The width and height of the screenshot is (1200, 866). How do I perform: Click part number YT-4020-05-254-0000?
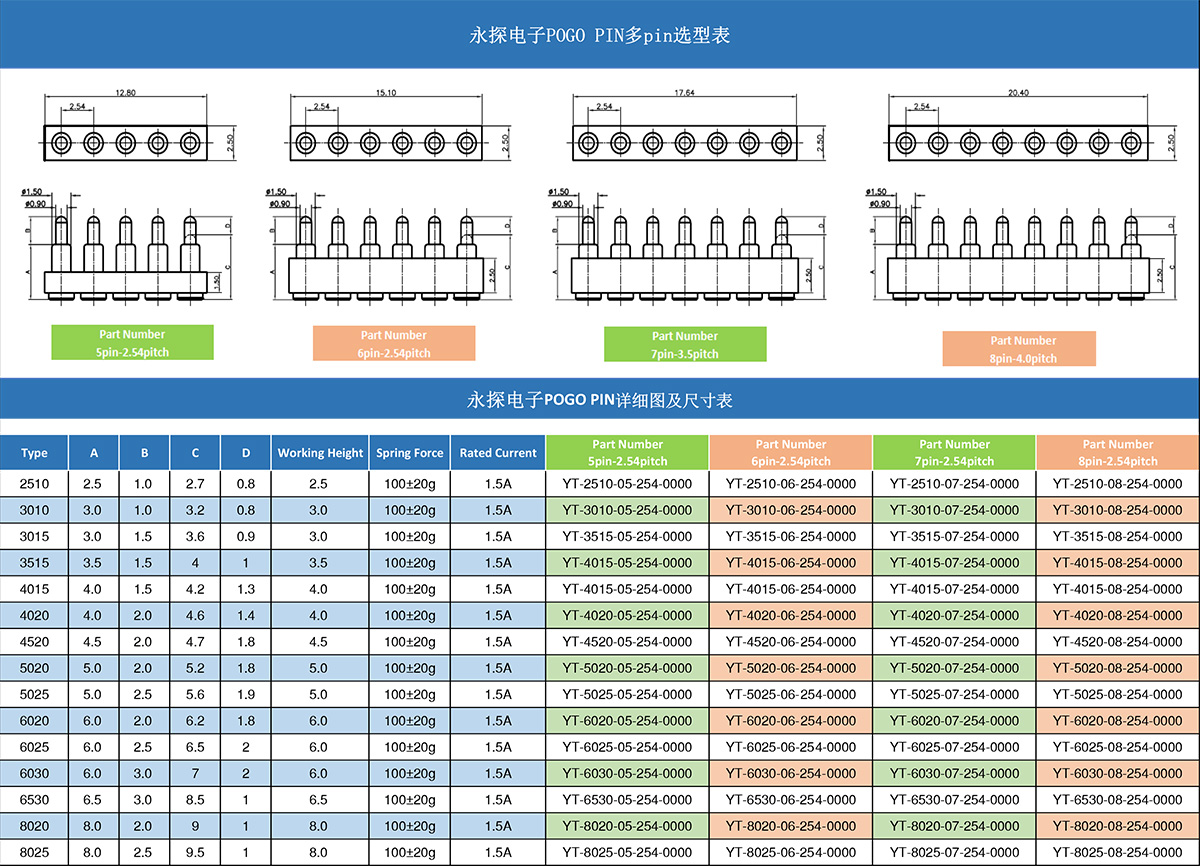tap(627, 615)
